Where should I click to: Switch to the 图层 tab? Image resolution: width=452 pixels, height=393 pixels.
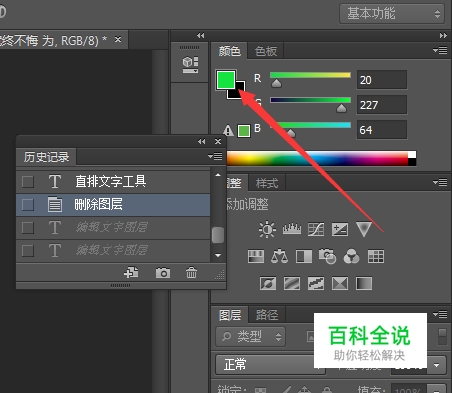click(230, 315)
